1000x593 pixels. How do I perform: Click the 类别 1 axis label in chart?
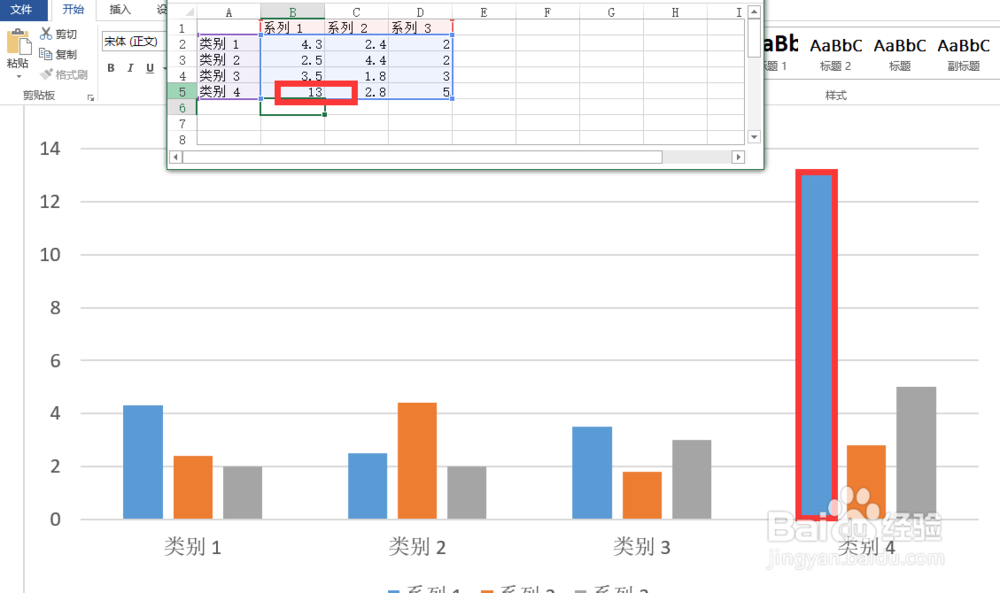pyautogui.click(x=193, y=546)
